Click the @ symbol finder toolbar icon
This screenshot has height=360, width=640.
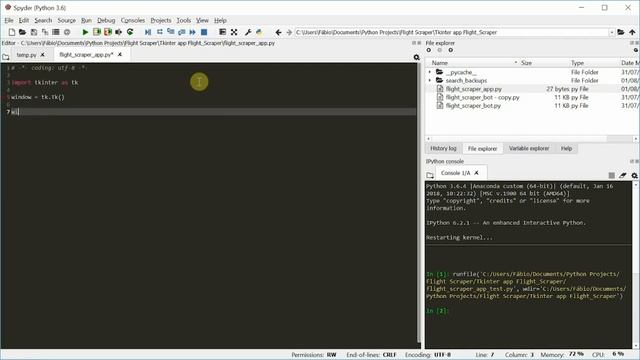[67, 32]
